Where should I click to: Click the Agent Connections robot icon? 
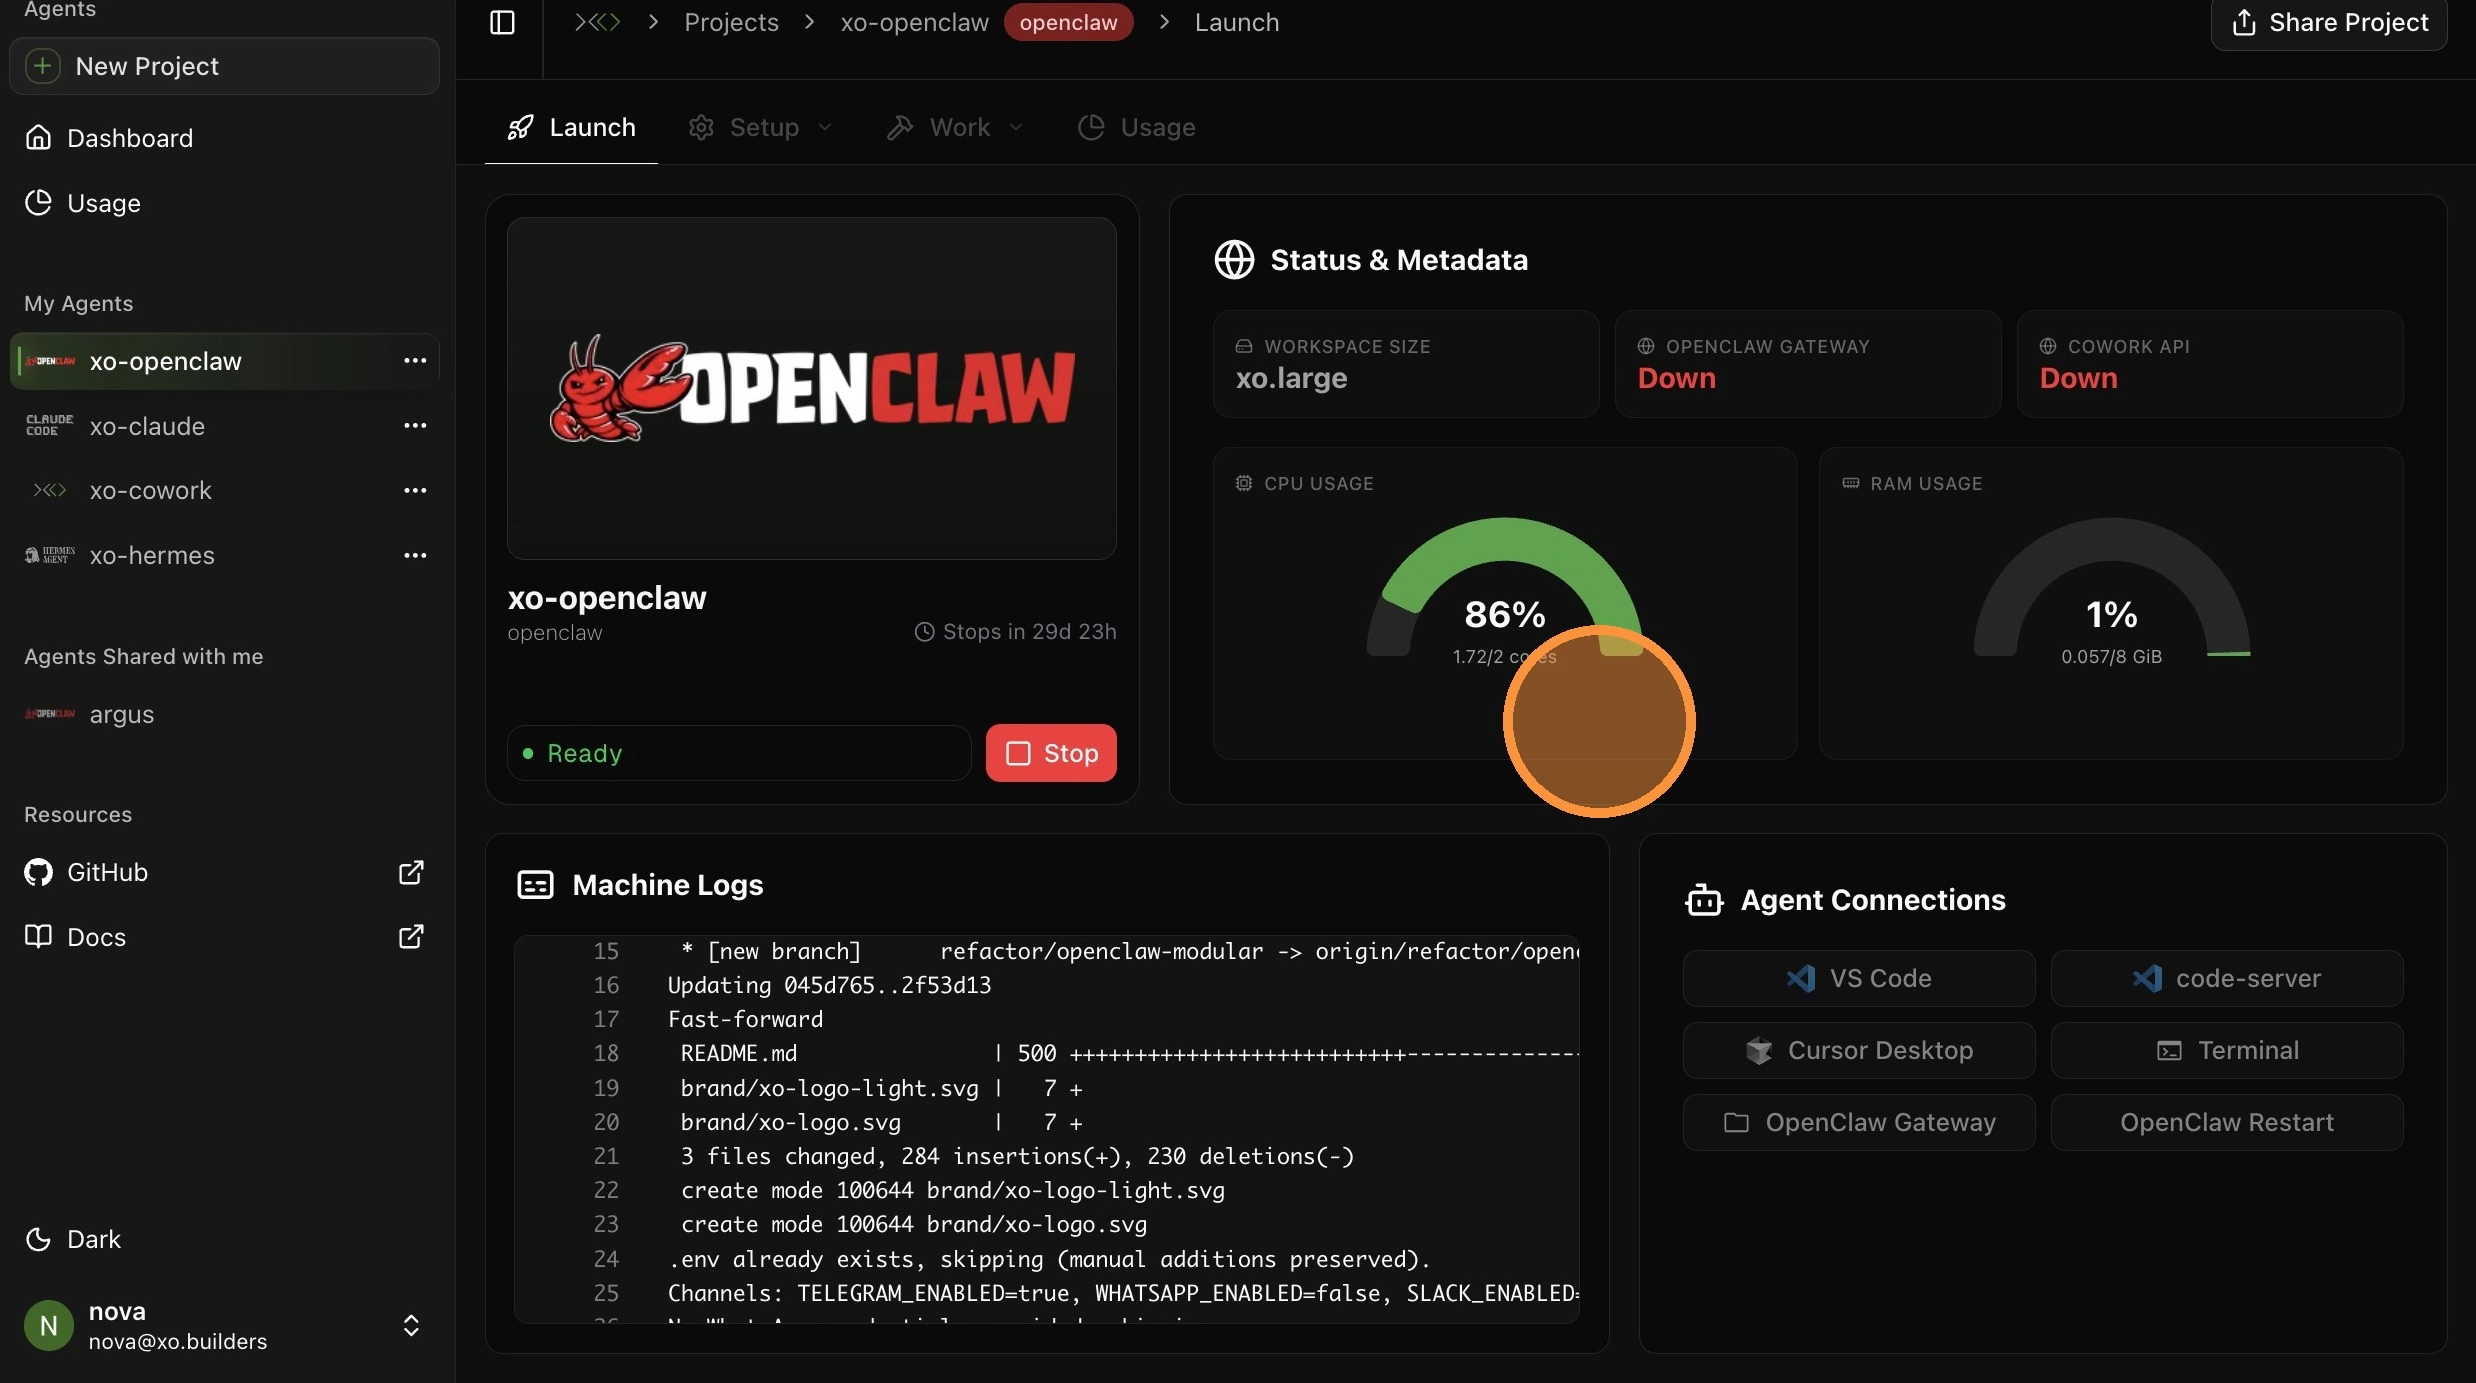click(x=1704, y=900)
